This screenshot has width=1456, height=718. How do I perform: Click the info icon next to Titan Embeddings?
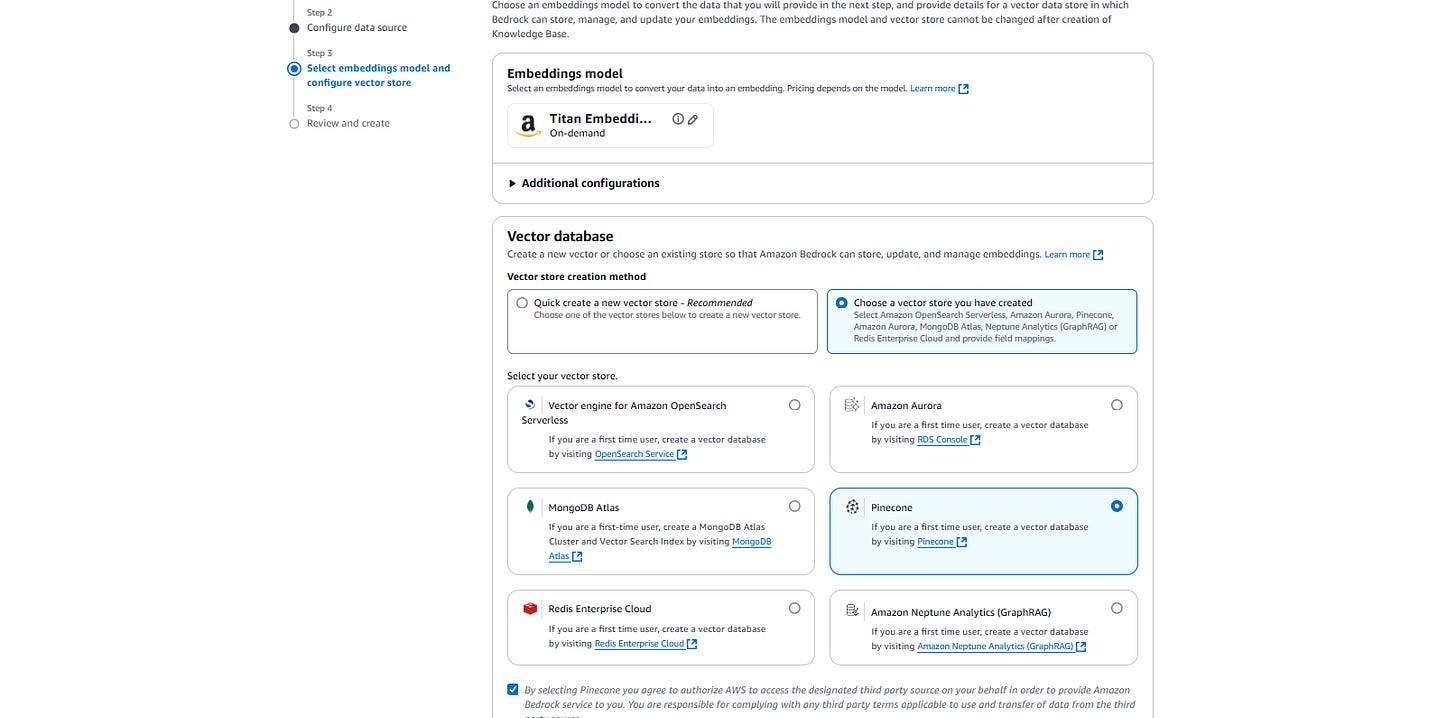(678, 119)
